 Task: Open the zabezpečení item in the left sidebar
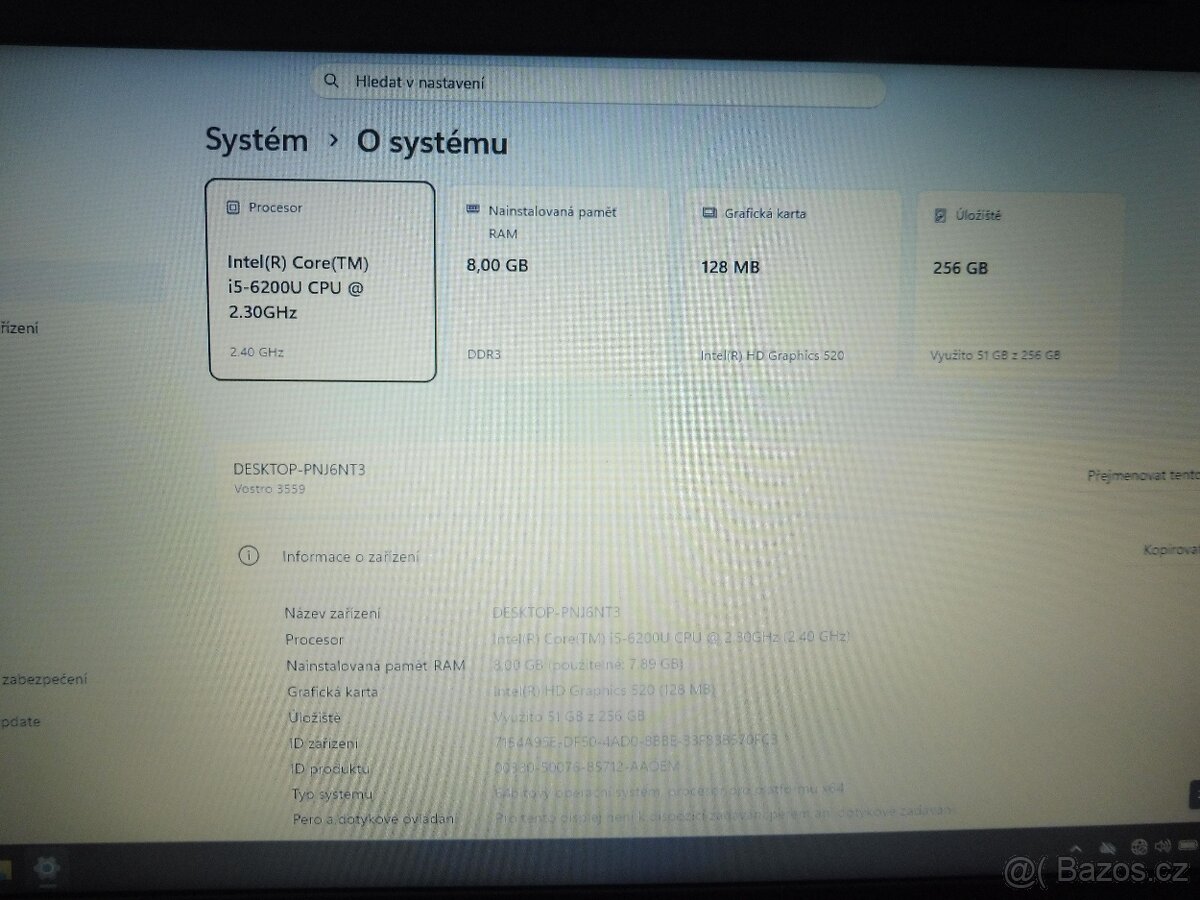tap(43, 679)
